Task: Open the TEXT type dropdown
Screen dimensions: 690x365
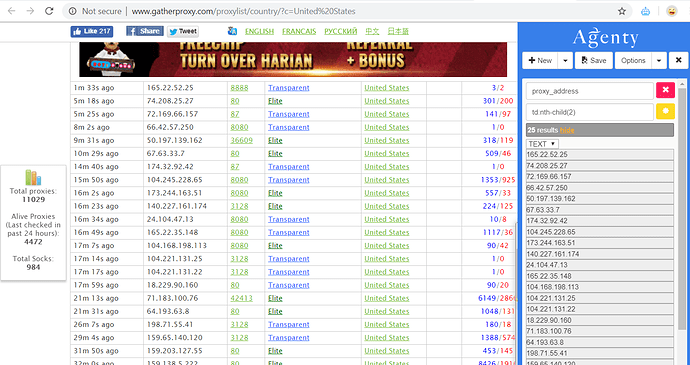Action: pyautogui.click(x=542, y=144)
